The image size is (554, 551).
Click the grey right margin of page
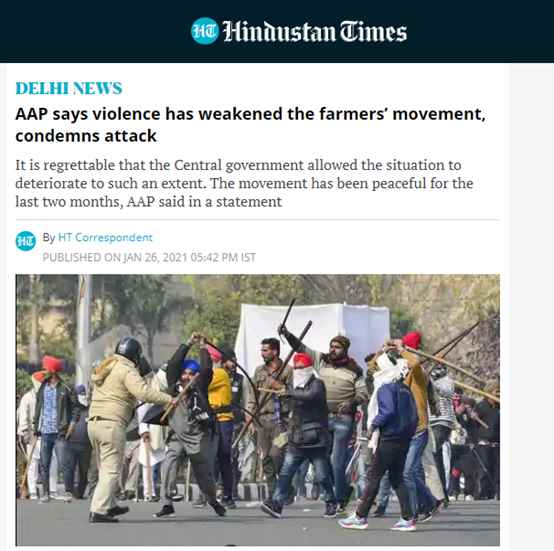pos(532,307)
